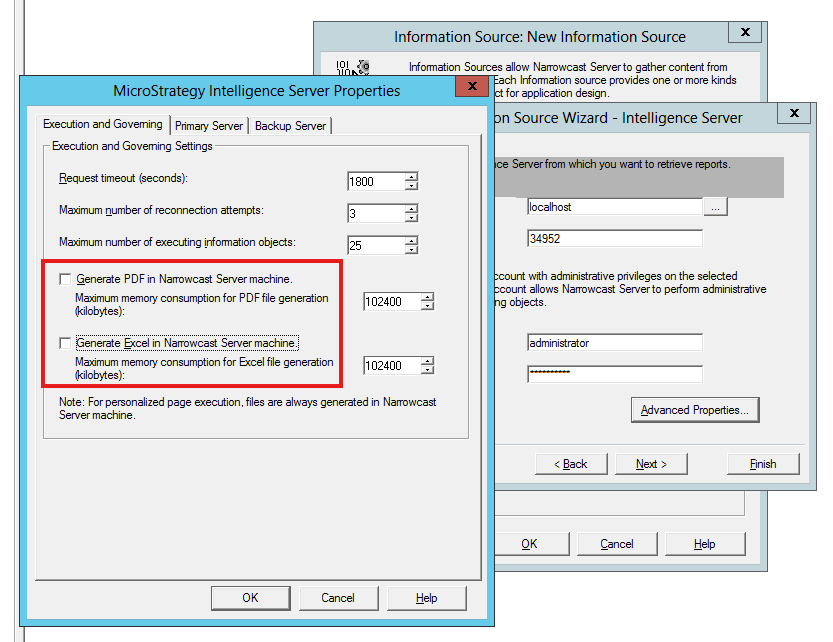Open Advanced Properties in the wizard
833x642 pixels.
coord(695,410)
